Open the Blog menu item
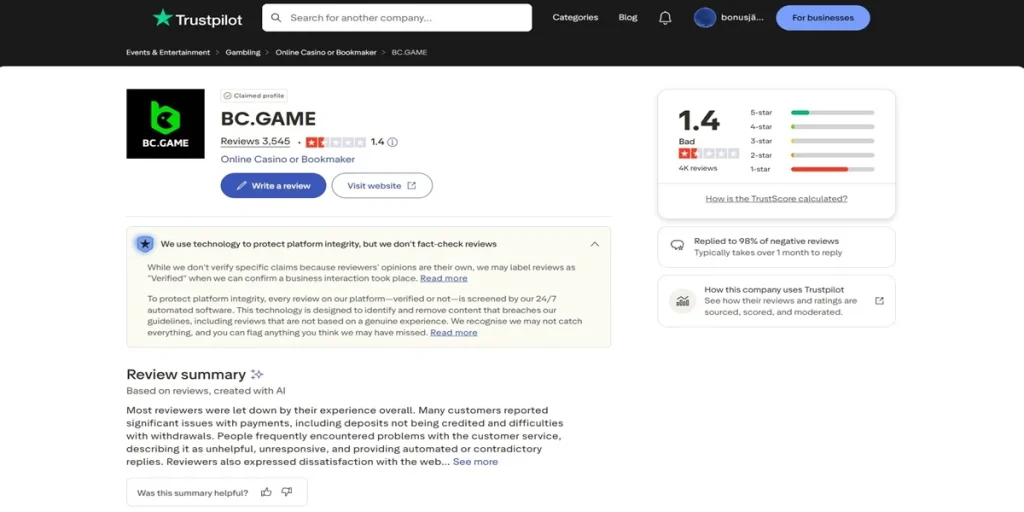 click(x=628, y=18)
